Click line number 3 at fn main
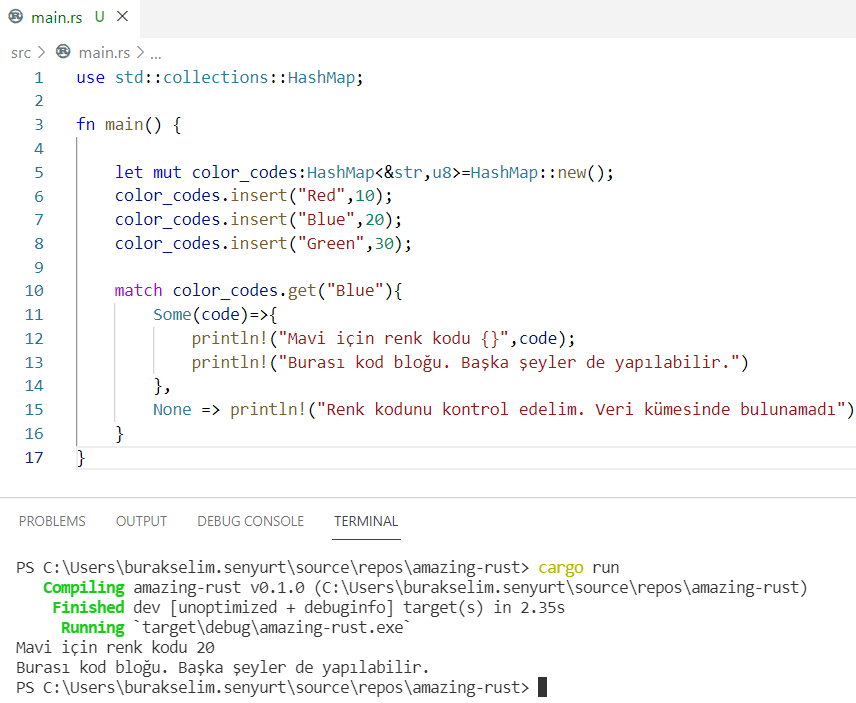Viewport: 856px width, 703px height. (x=38, y=125)
